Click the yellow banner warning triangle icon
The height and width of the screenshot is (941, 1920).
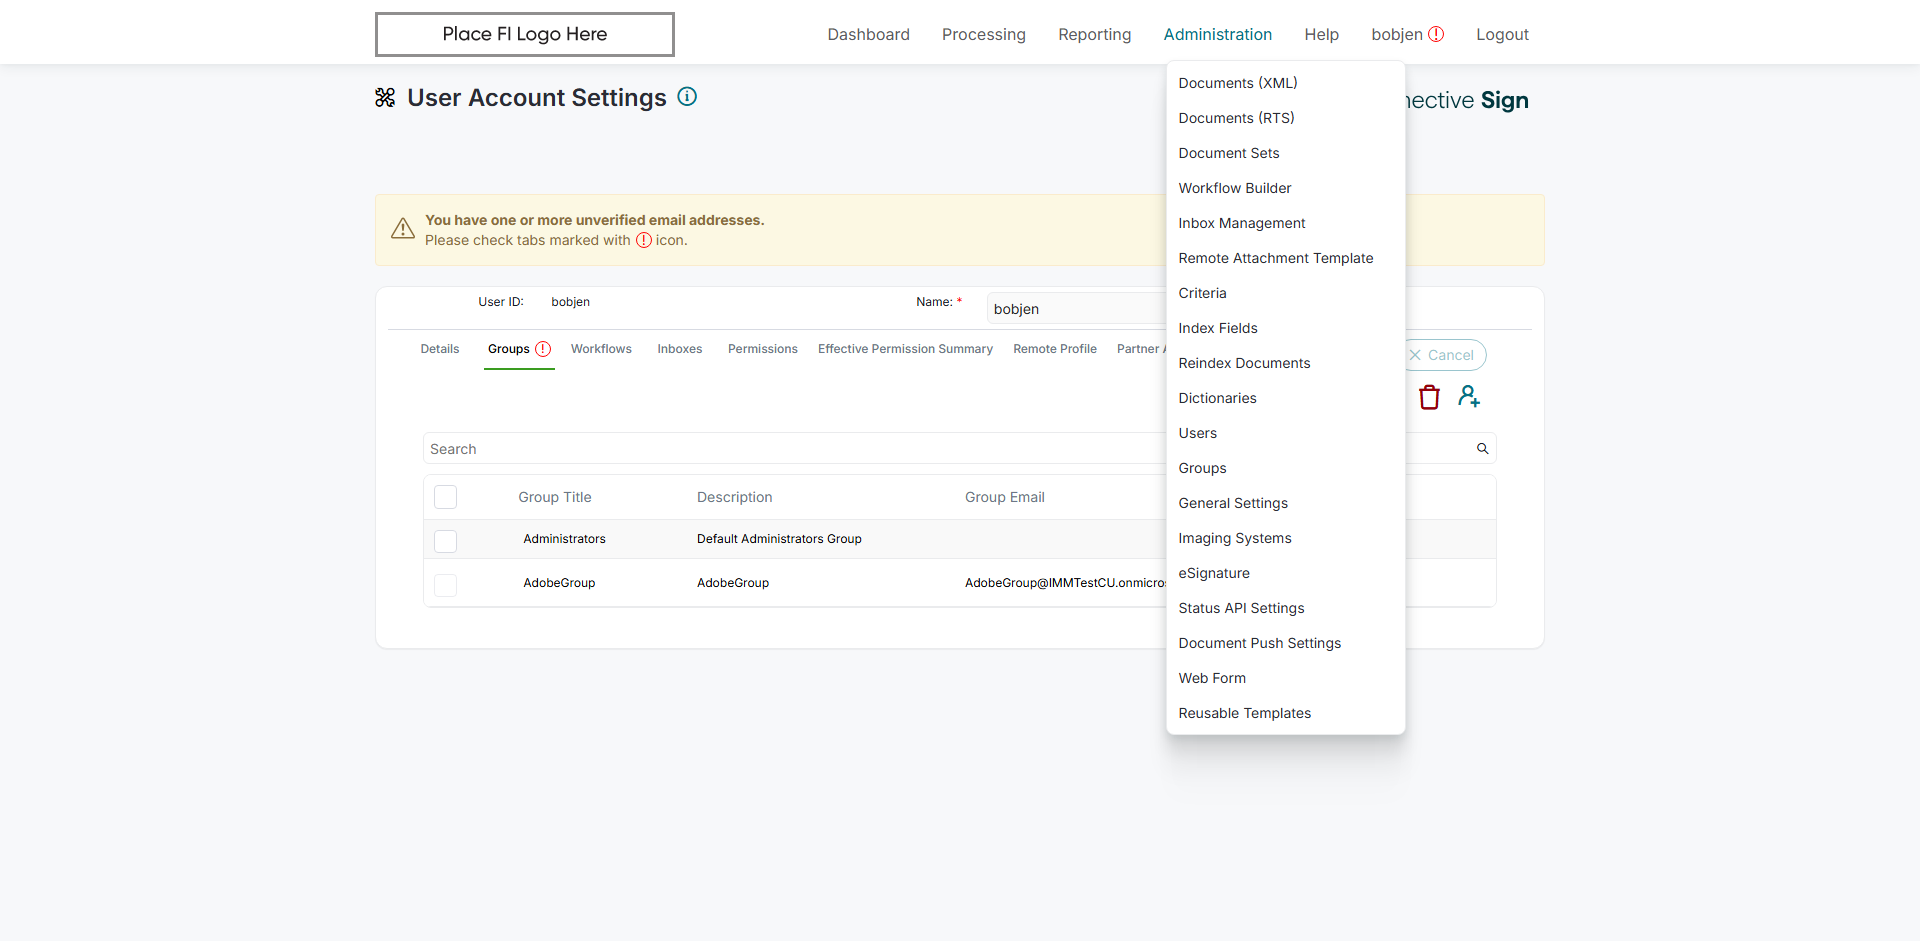[403, 229]
